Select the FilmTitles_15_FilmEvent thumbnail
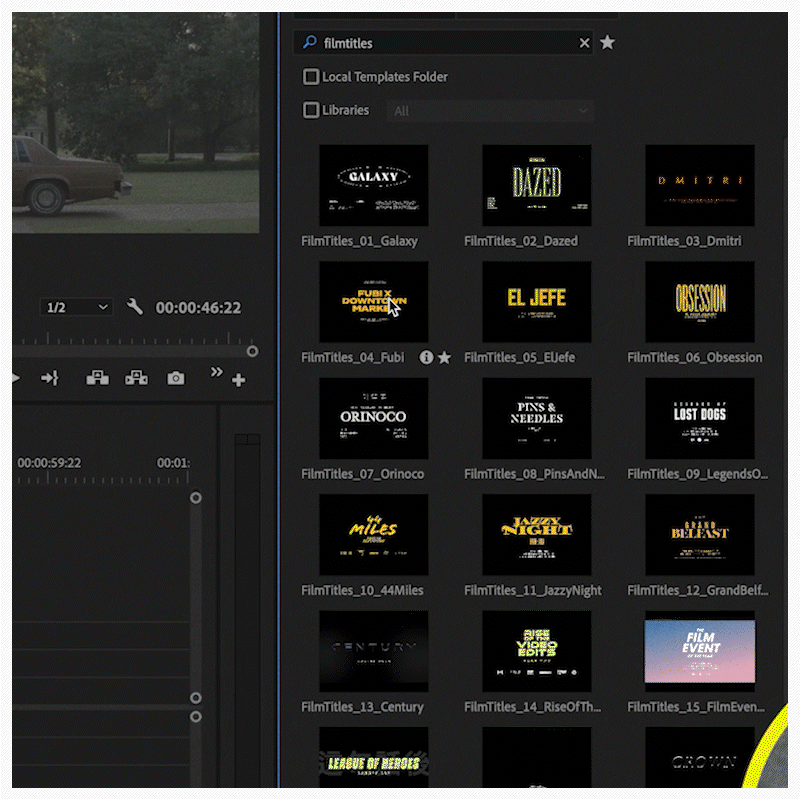Screen dimensions: 800x800 (x=699, y=651)
